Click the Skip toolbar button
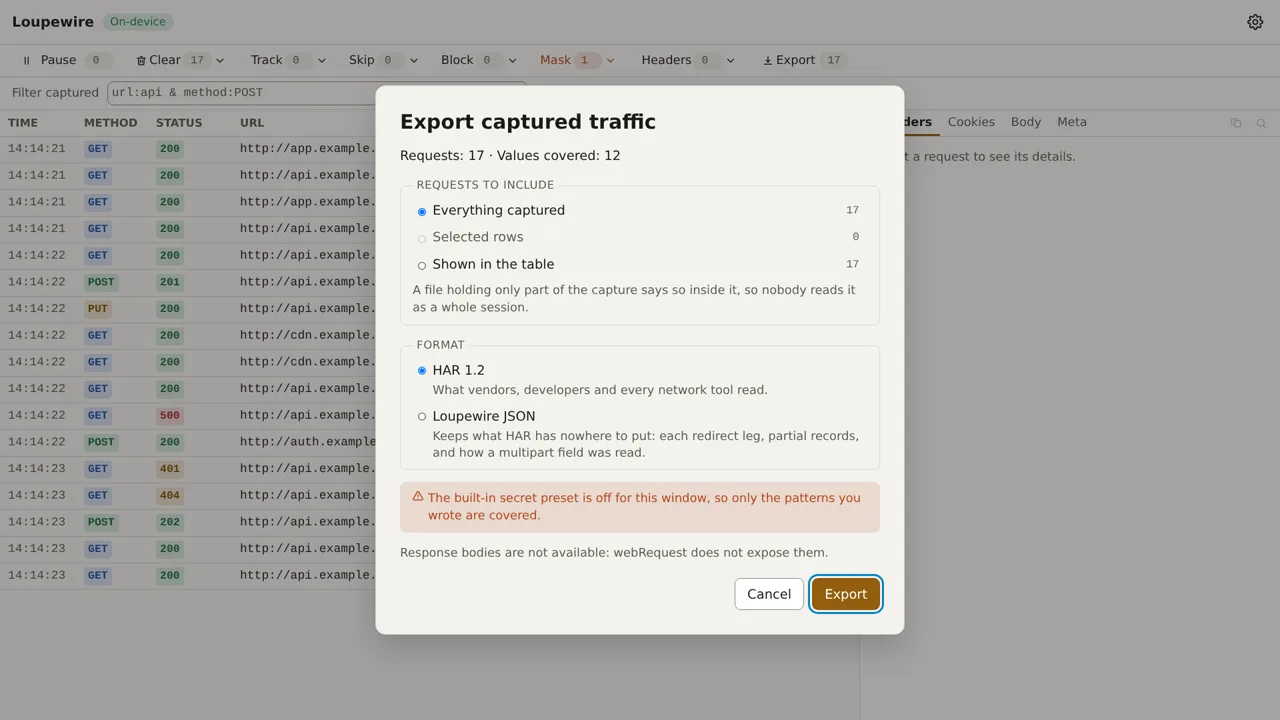 click(x=374, y=60)
